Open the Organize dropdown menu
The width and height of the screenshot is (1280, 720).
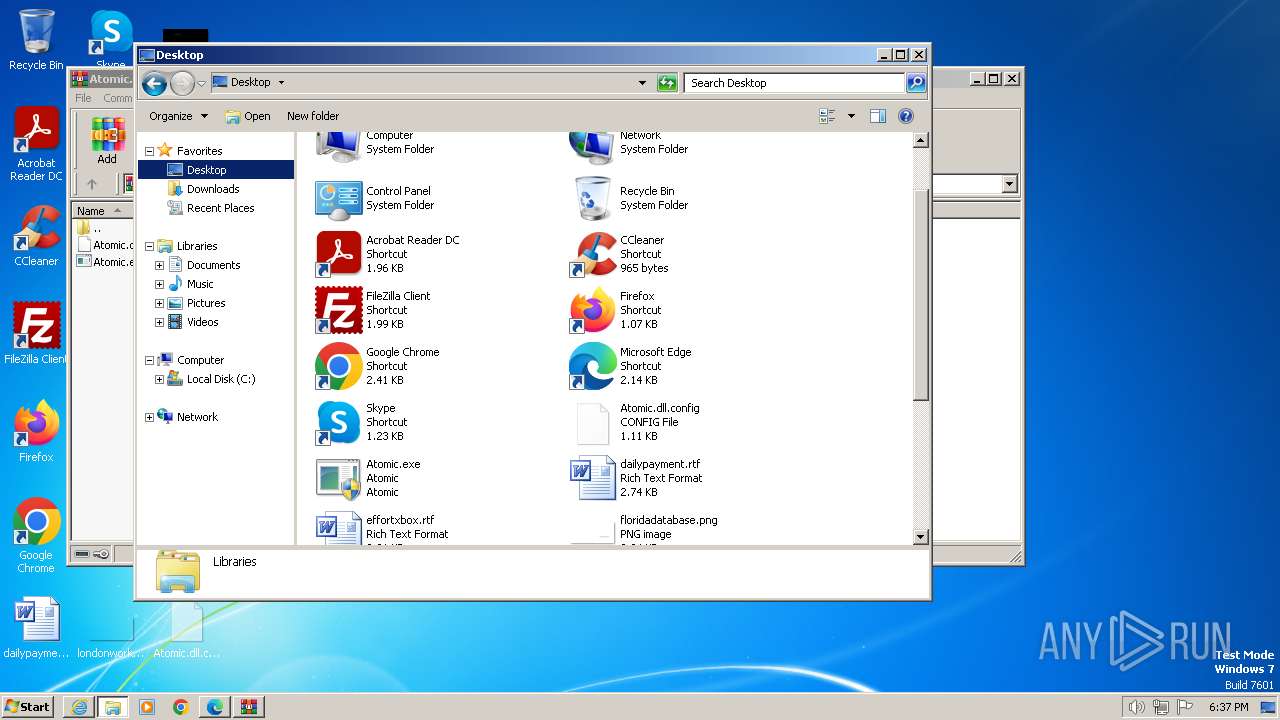point(178,116)
